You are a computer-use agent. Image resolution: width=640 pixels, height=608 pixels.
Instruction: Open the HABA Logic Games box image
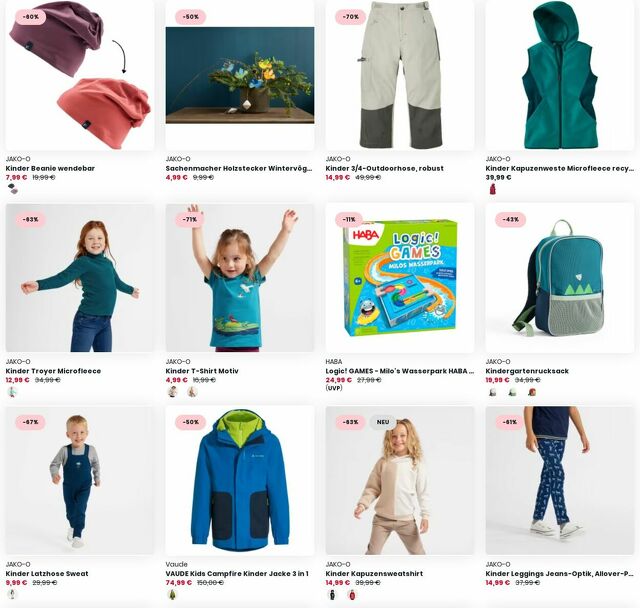[x=400, y=278]
